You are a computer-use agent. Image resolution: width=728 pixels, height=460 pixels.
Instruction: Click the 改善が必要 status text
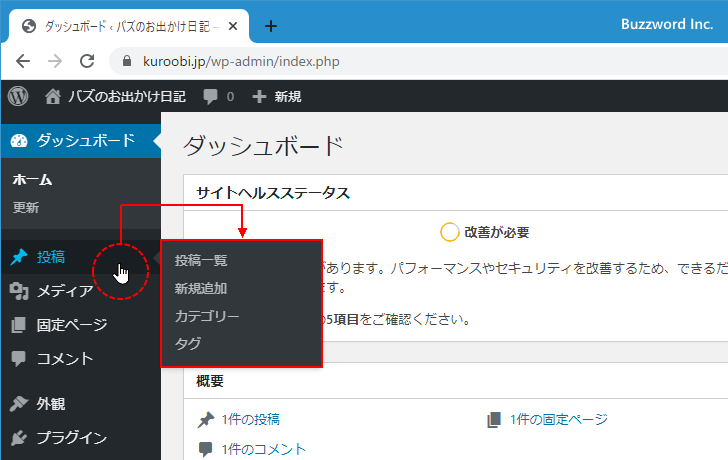(x=497, y=232)
